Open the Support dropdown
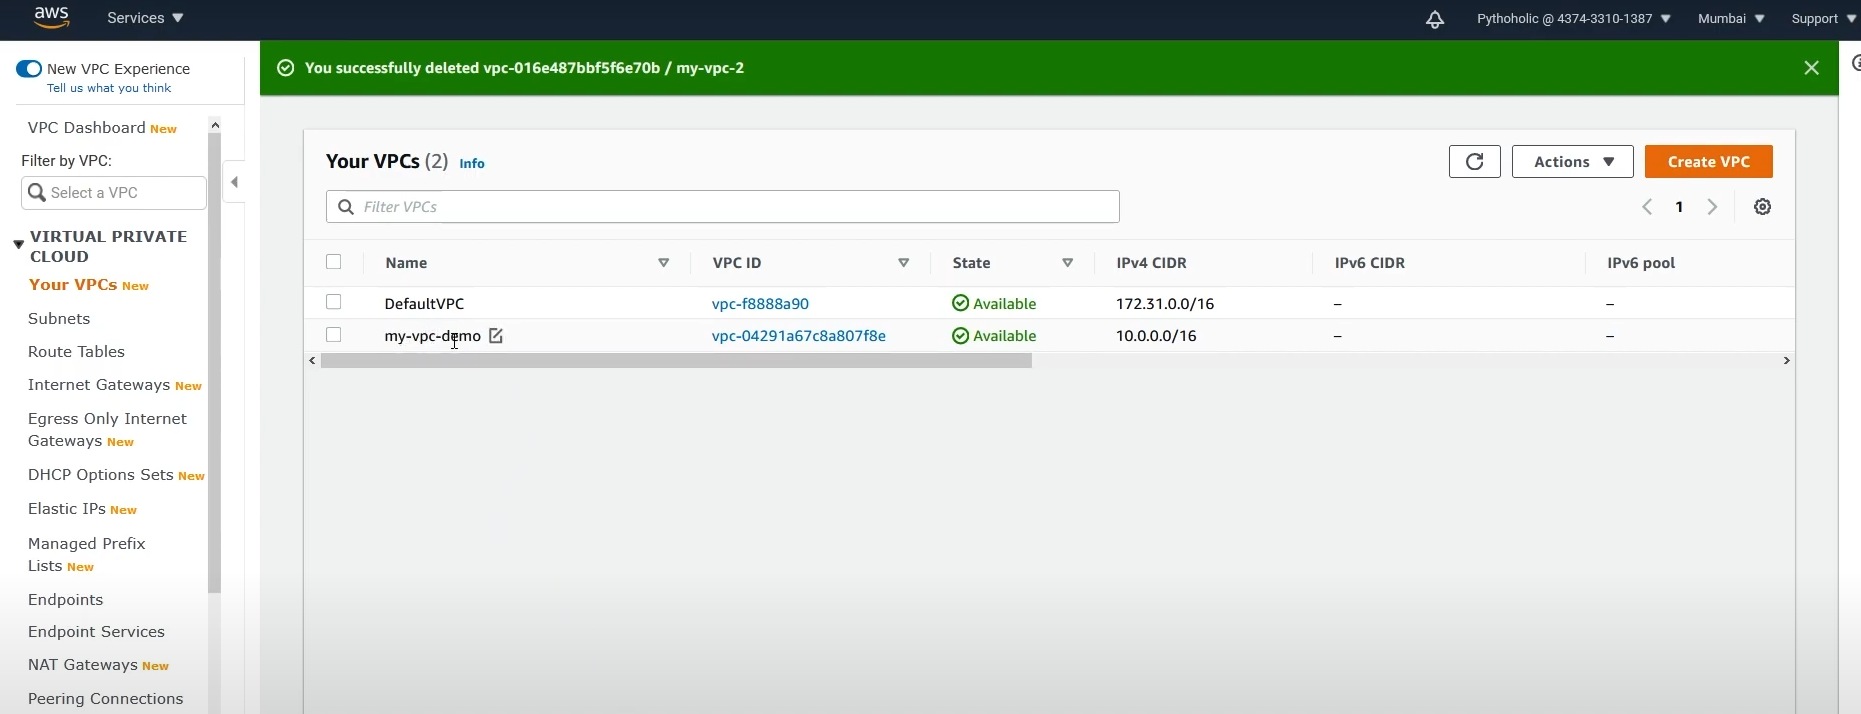 (x=1824, y=19)
